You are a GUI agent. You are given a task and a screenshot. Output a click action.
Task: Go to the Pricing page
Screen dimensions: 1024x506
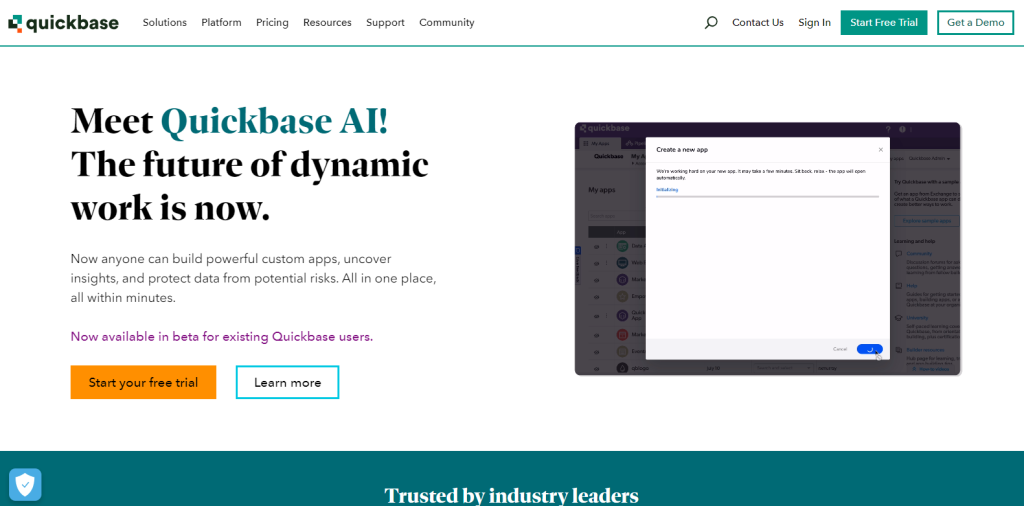point(272,22)
